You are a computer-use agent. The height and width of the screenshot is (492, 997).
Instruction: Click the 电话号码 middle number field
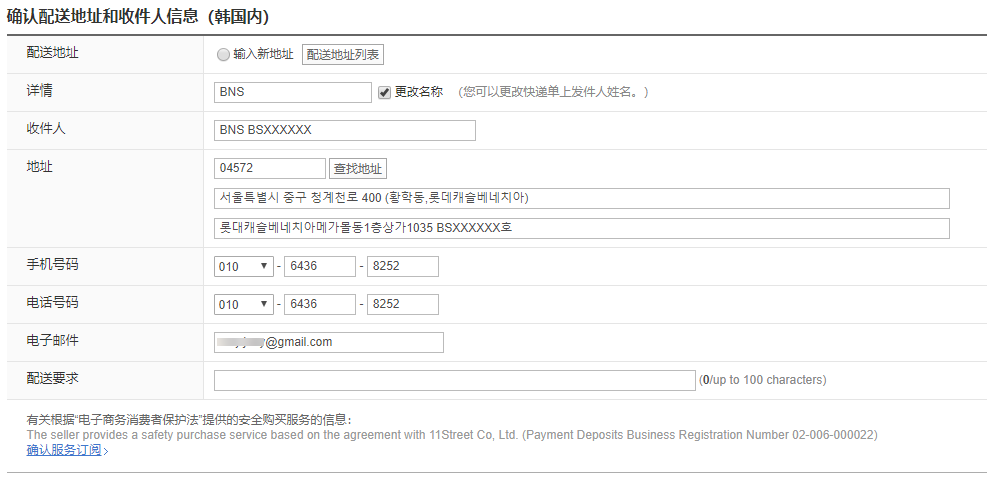(x=320, y=304)
